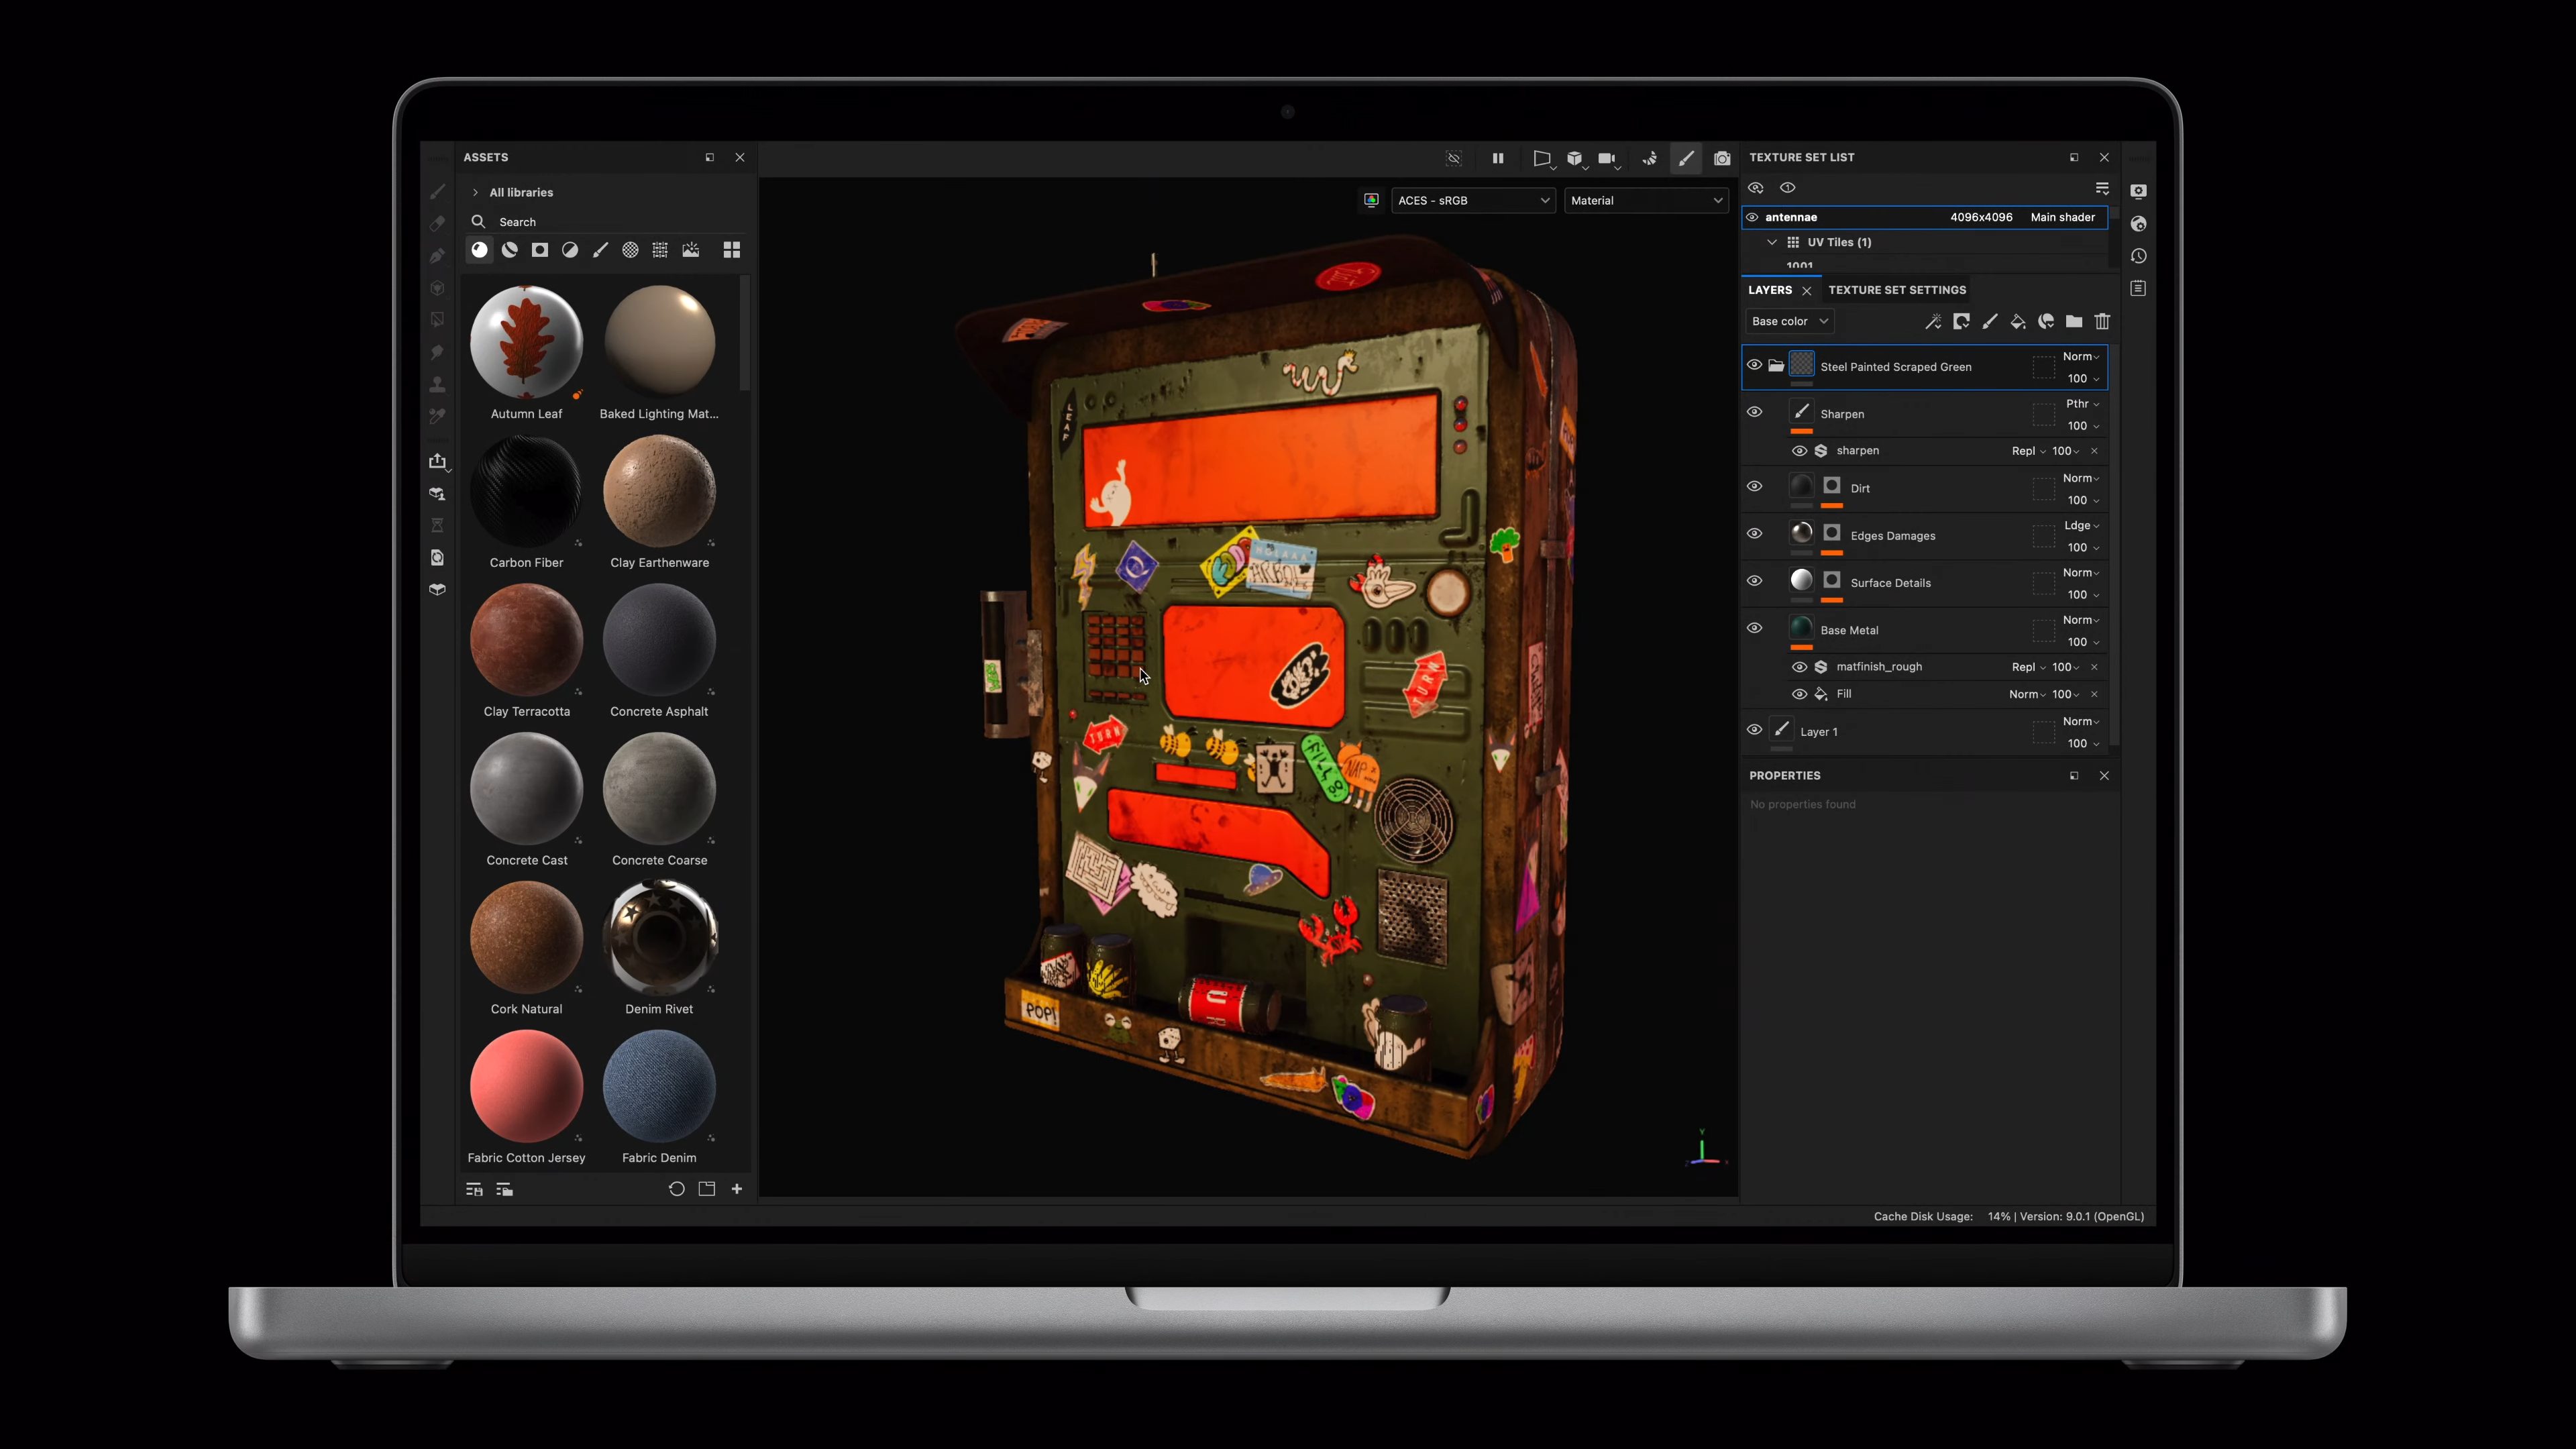Select the materials filter sphere icon

click(x=480, y=250)
